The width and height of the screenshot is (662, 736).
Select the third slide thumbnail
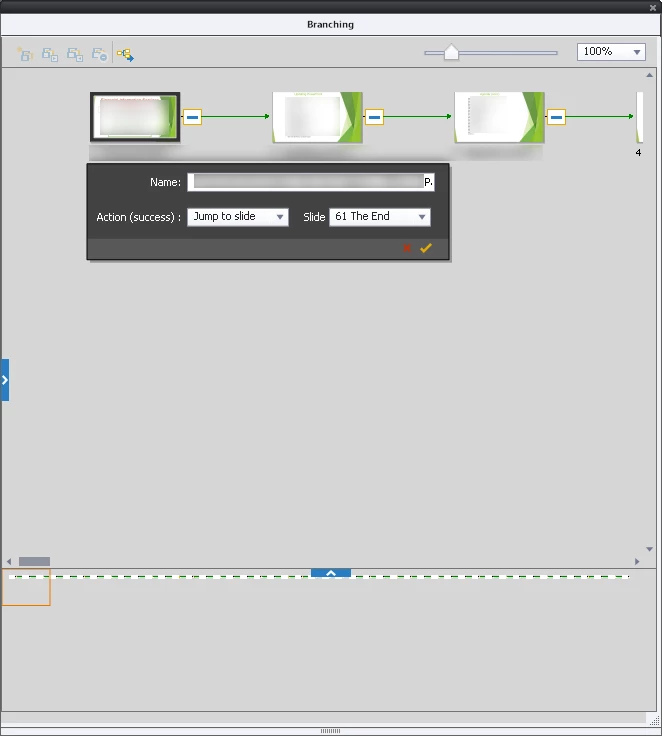[x=500, y=117]
